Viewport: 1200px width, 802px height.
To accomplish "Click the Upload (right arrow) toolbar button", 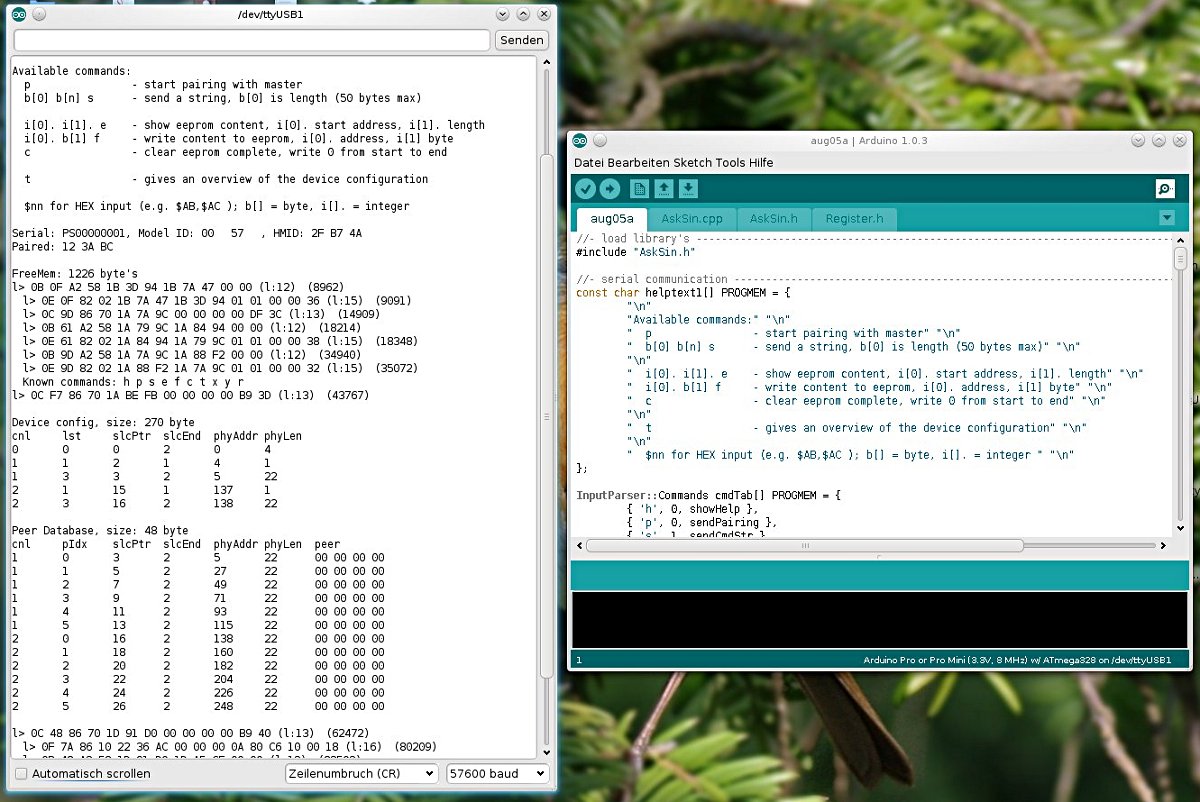I will pos(610,189).
